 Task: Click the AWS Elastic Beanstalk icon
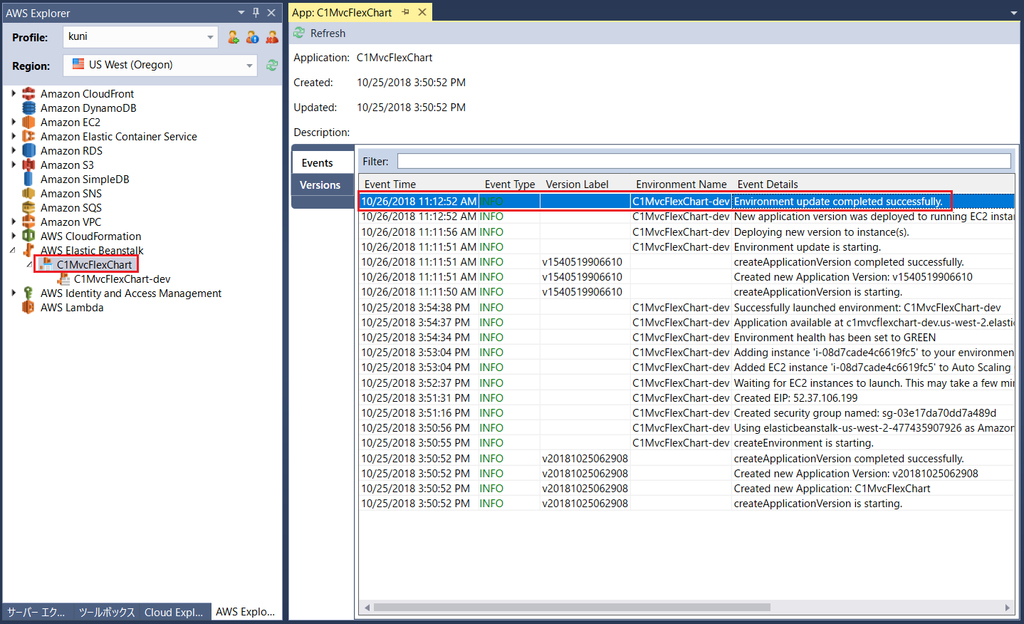pyautogui.click(x=29, y=251)
